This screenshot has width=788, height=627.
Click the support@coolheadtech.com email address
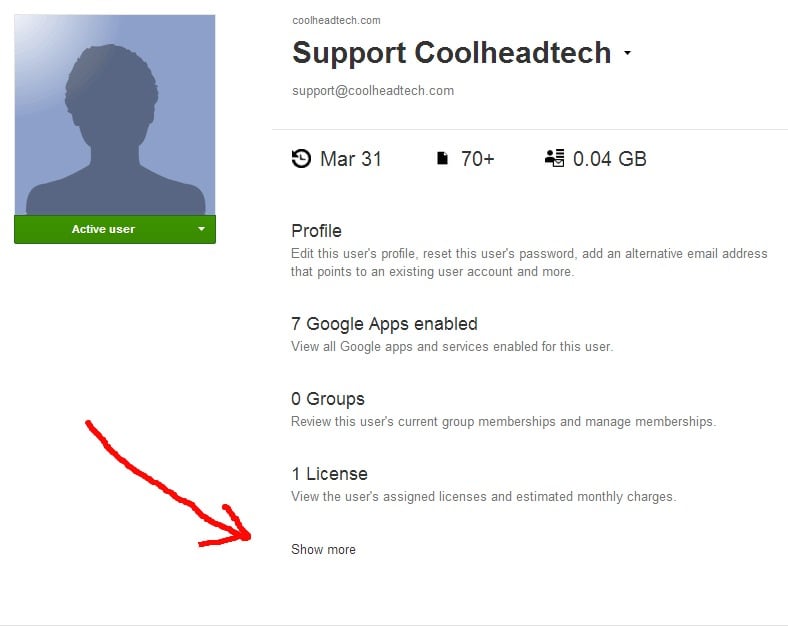click(373, 91)
